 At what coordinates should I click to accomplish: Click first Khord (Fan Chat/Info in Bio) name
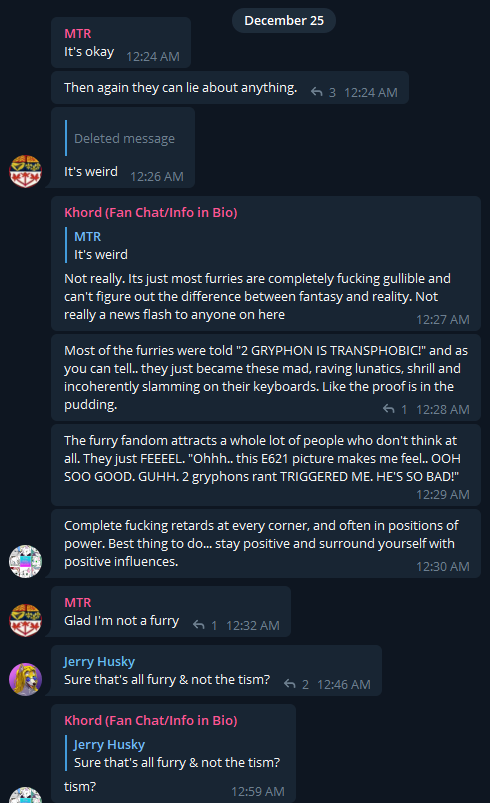tap(151, 213)
